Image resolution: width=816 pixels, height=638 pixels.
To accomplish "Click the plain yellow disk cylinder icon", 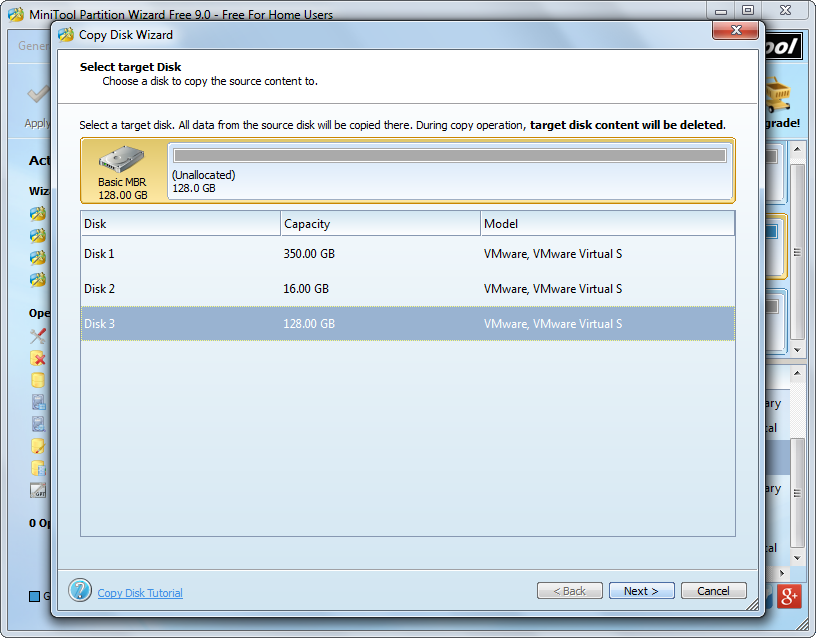I will tap(38, 380).
